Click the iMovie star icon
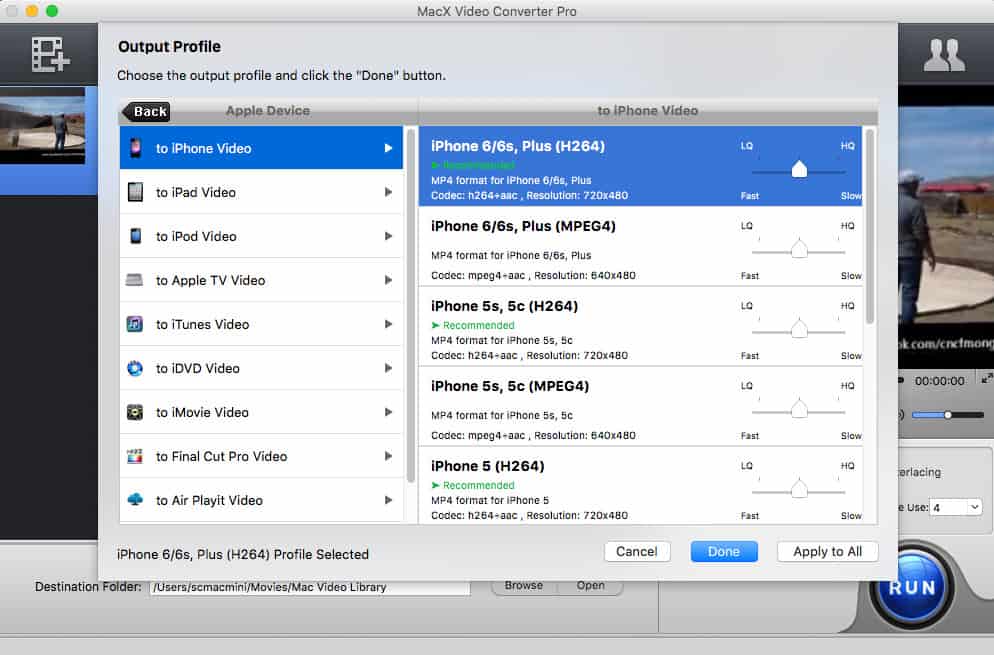This screenshot has height=655, width=994. [134, 412]
